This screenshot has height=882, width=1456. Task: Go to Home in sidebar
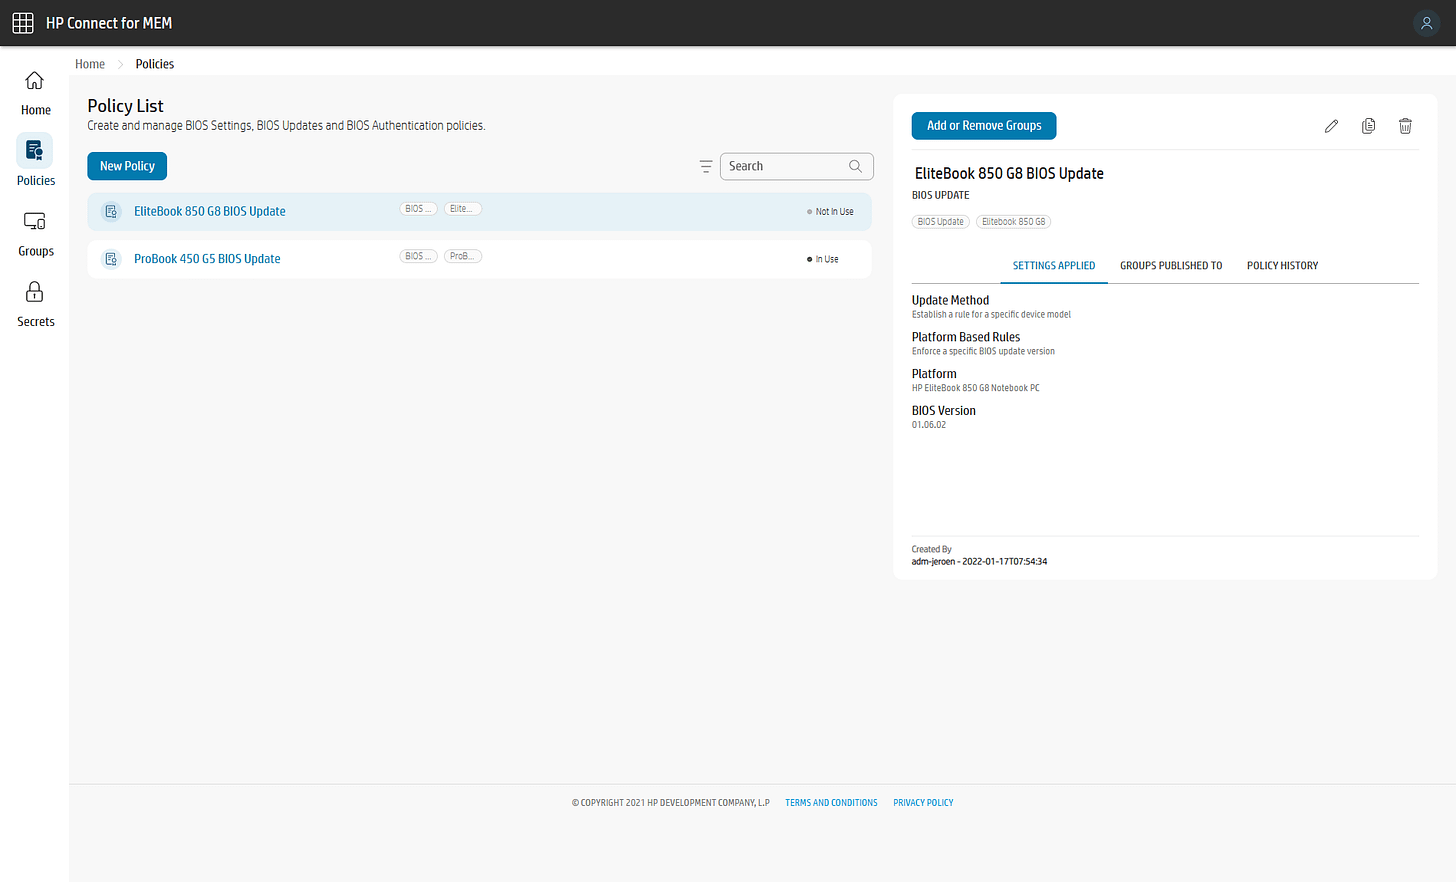coord(35,94)
